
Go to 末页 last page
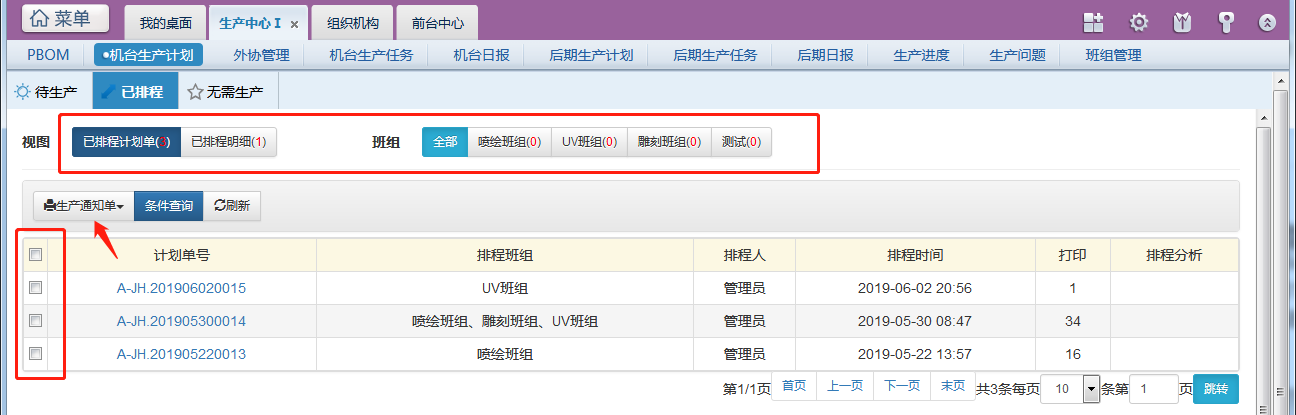pos(953,386)
